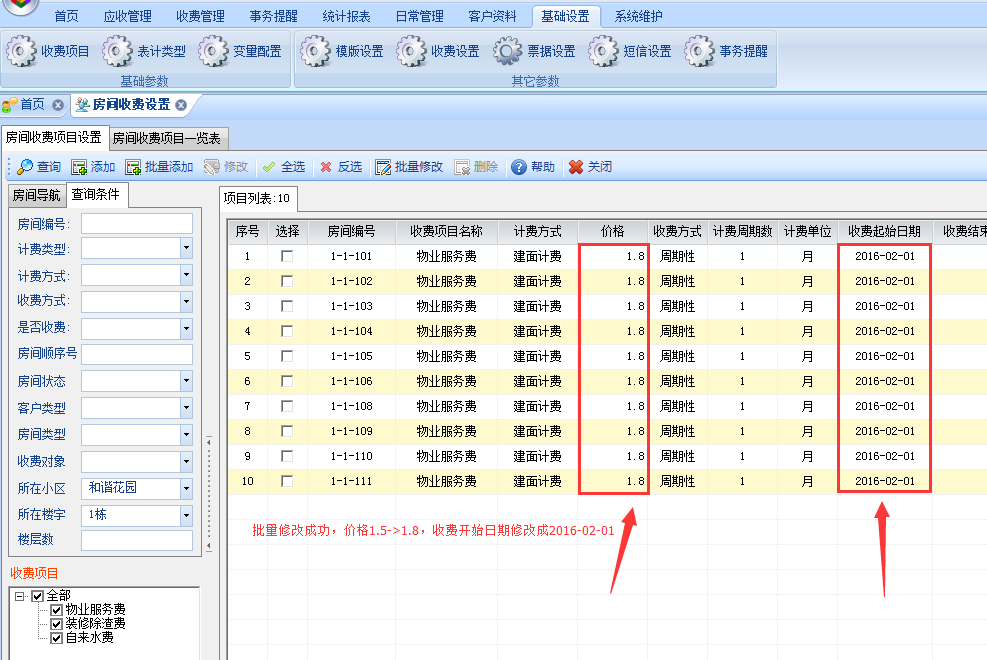The image size is (987, 660).
Task: Open the 收费管理 menu
Action: click(200, 16)
